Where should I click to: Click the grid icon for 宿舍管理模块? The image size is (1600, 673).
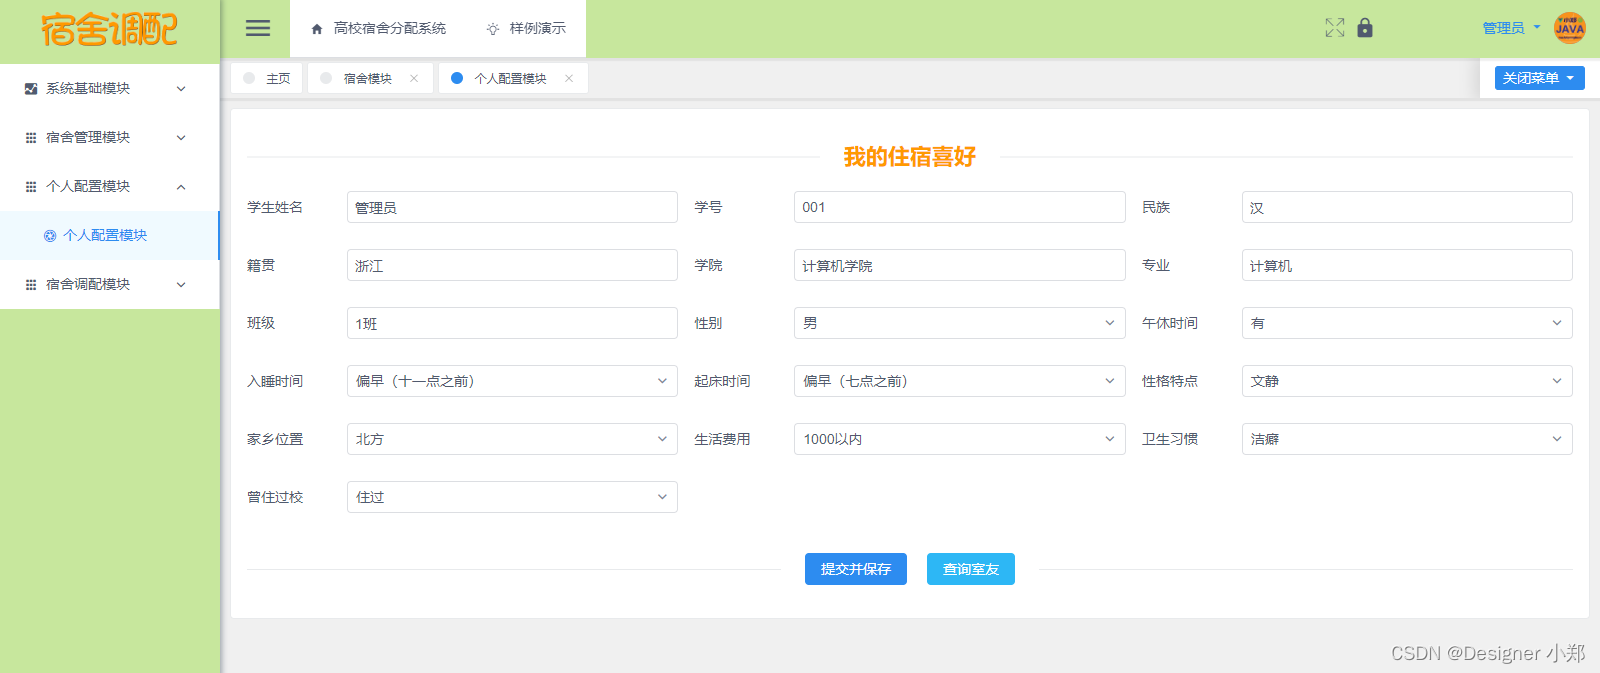(x=31, y=138)
